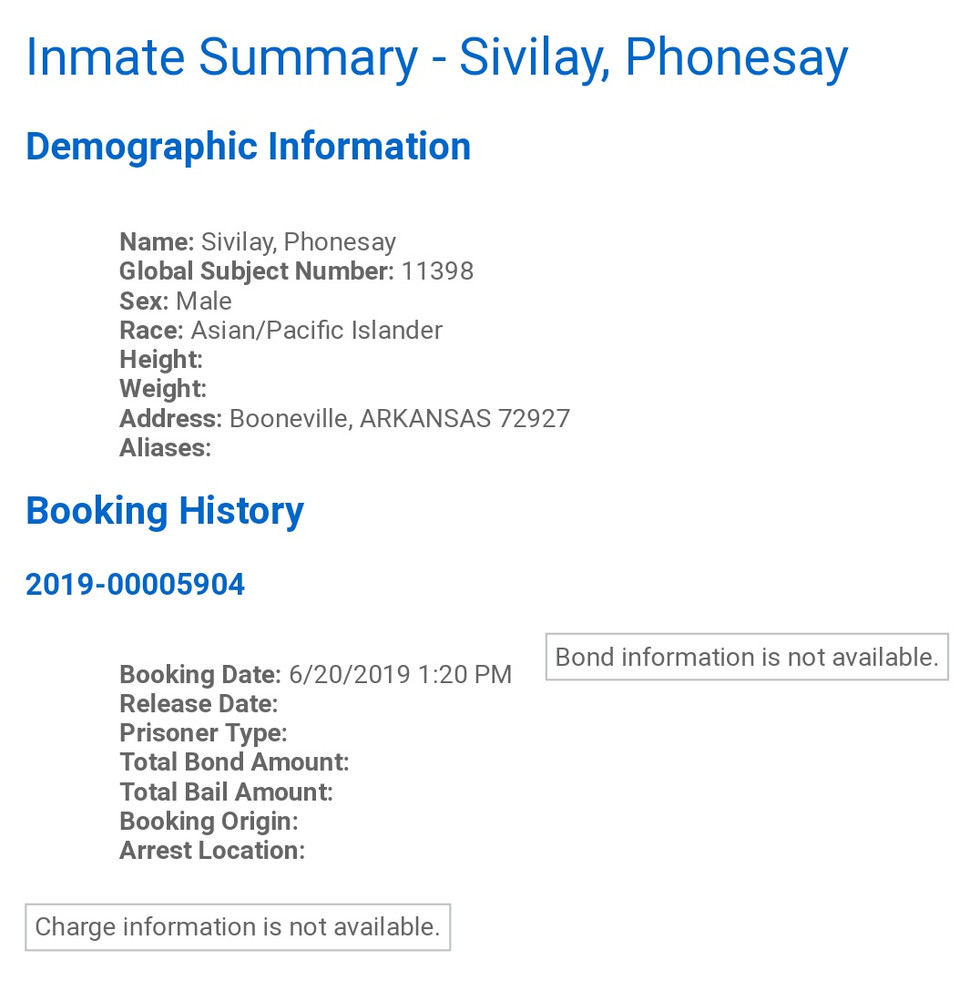Select the Release Date label

point(198,704)
